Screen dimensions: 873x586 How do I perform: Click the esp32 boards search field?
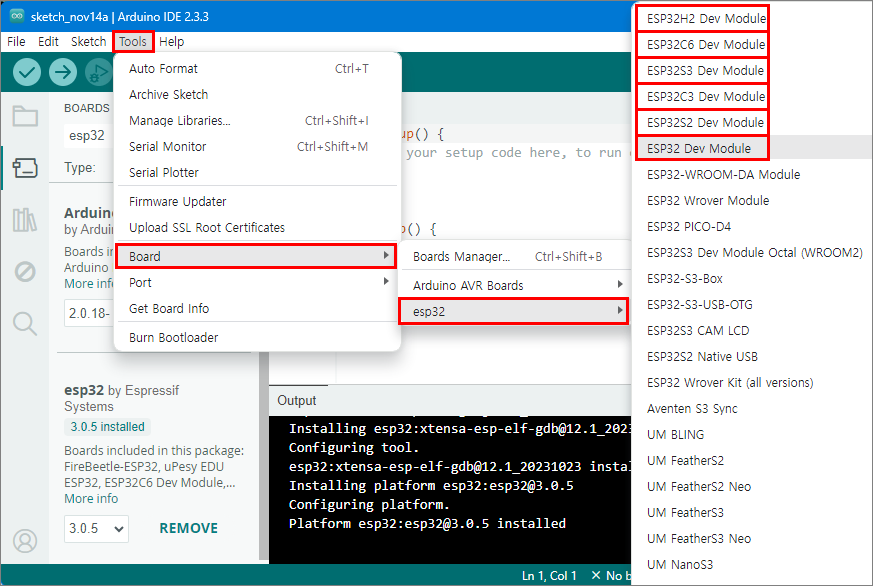[89, 136]
